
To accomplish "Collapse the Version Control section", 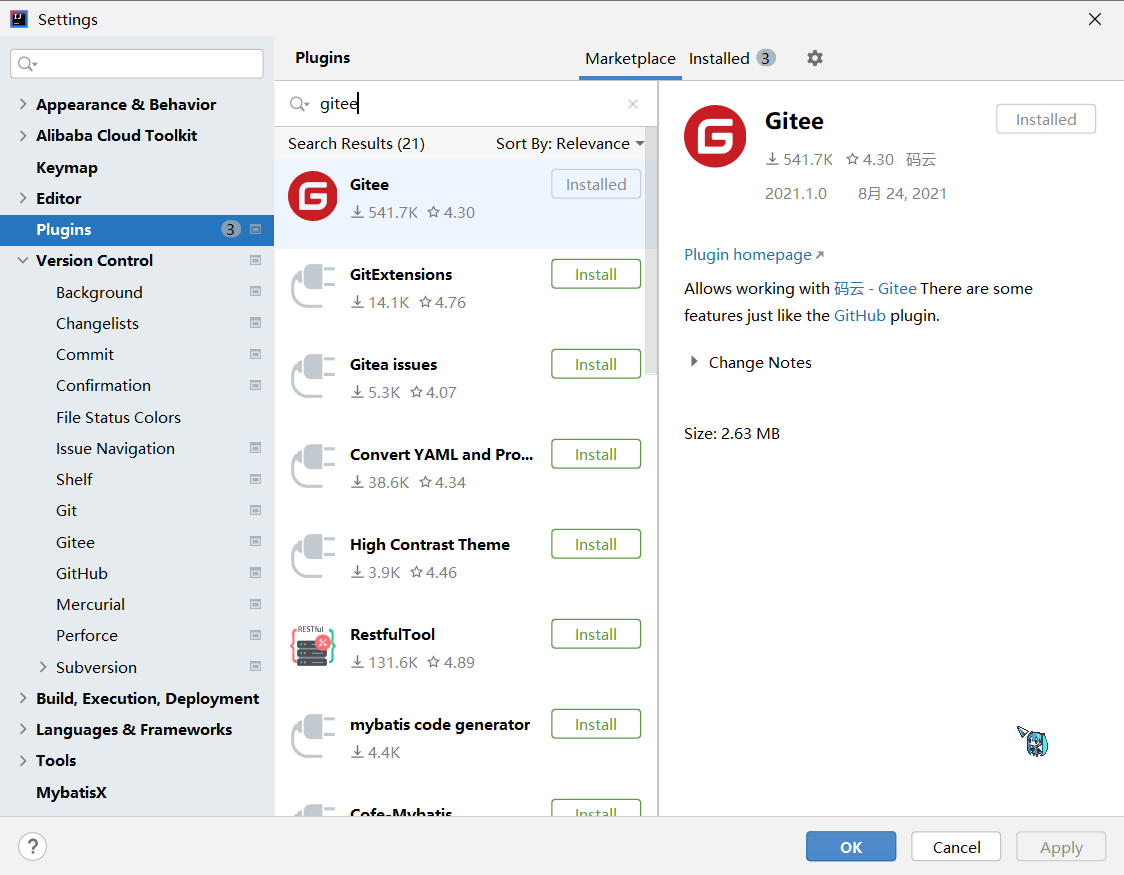I will click(x=23, y=260).
